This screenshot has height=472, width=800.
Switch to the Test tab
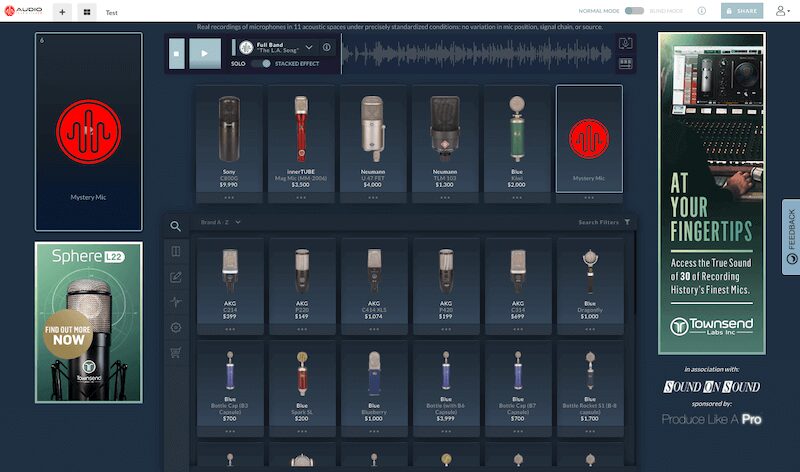point(112,12)
